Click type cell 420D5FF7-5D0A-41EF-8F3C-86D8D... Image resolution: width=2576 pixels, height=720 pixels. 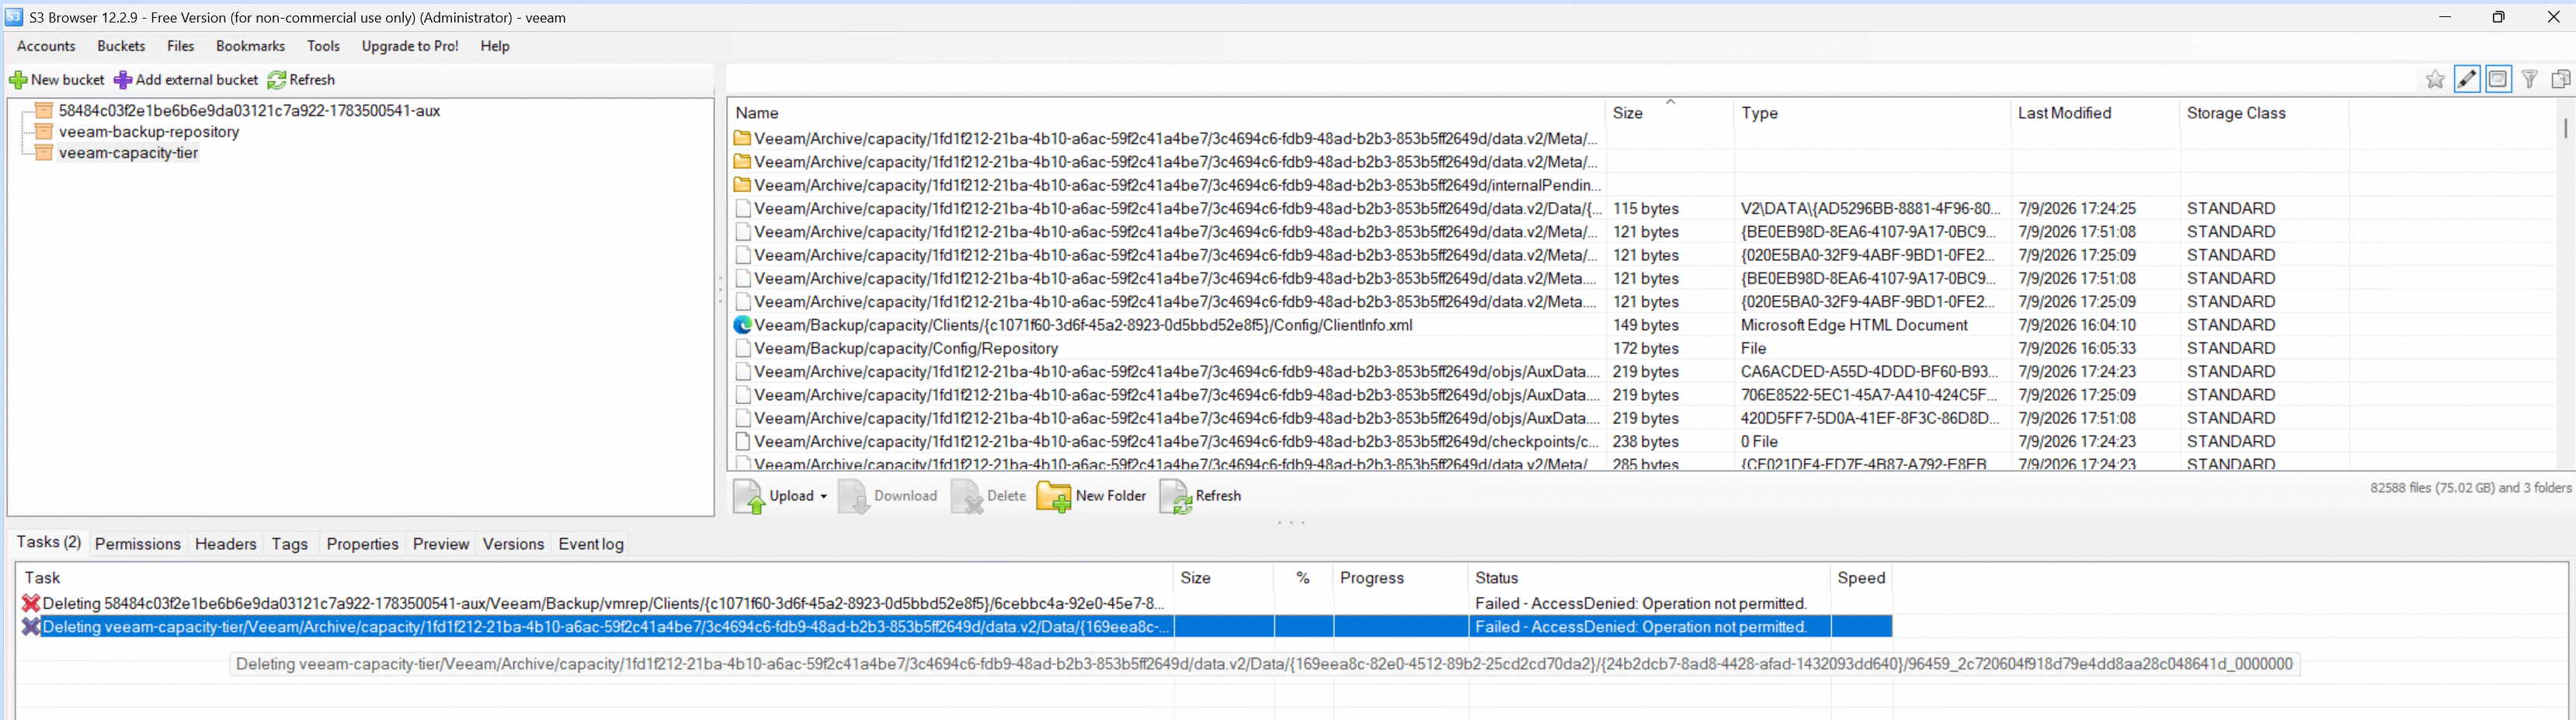[x=1870, y=419]
